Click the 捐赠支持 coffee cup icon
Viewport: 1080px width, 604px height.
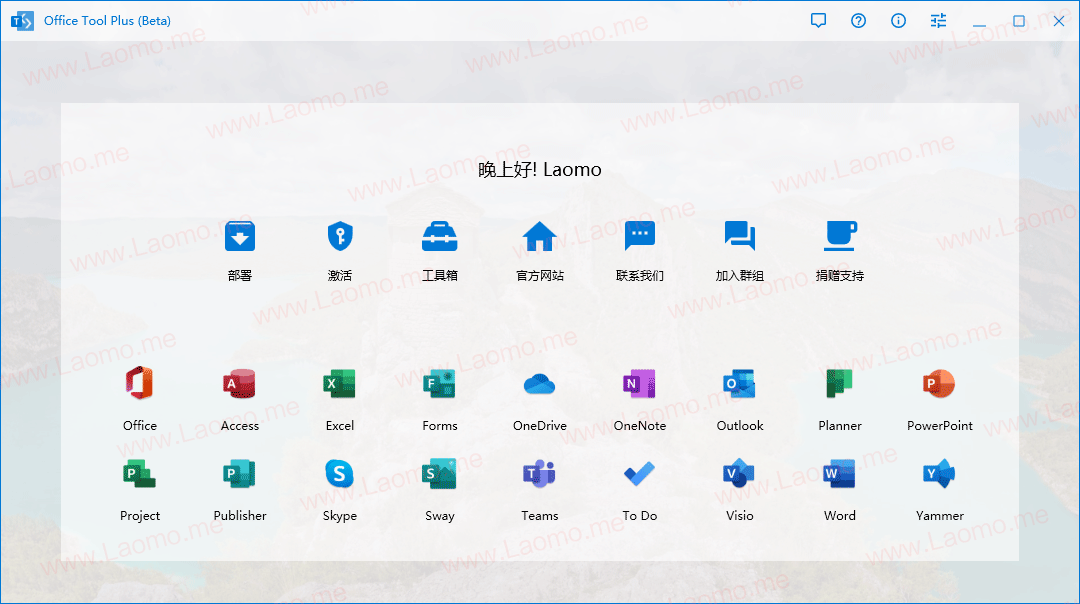[x=840, y=237]
